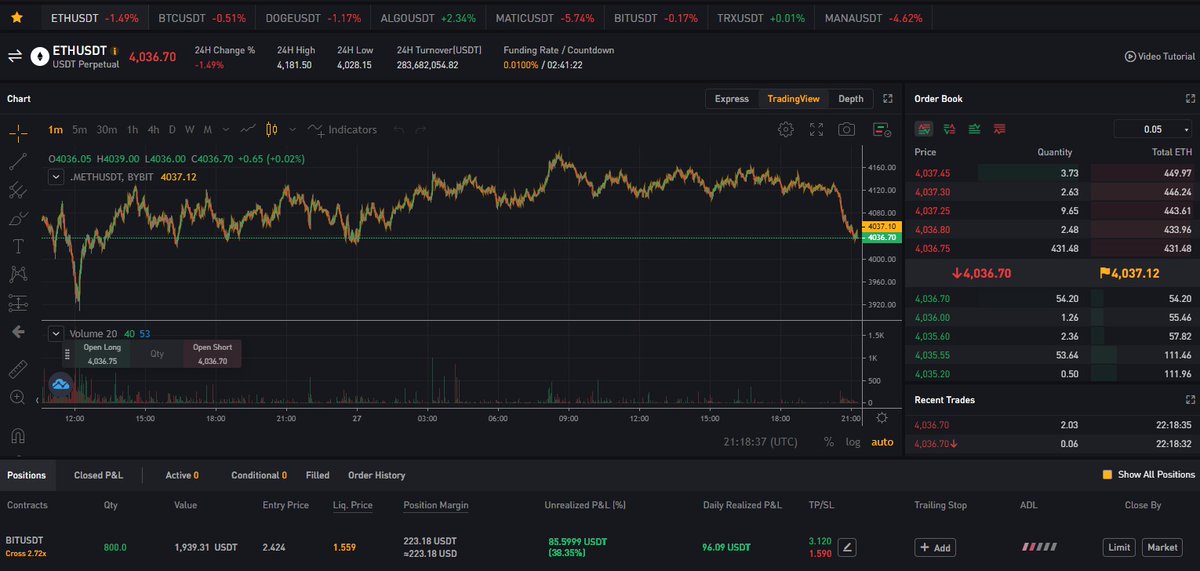Image resolution: width=1200 pixels, height=571 pixels.
Task: Open the Filled orders tab
Action: click(318, 475)
